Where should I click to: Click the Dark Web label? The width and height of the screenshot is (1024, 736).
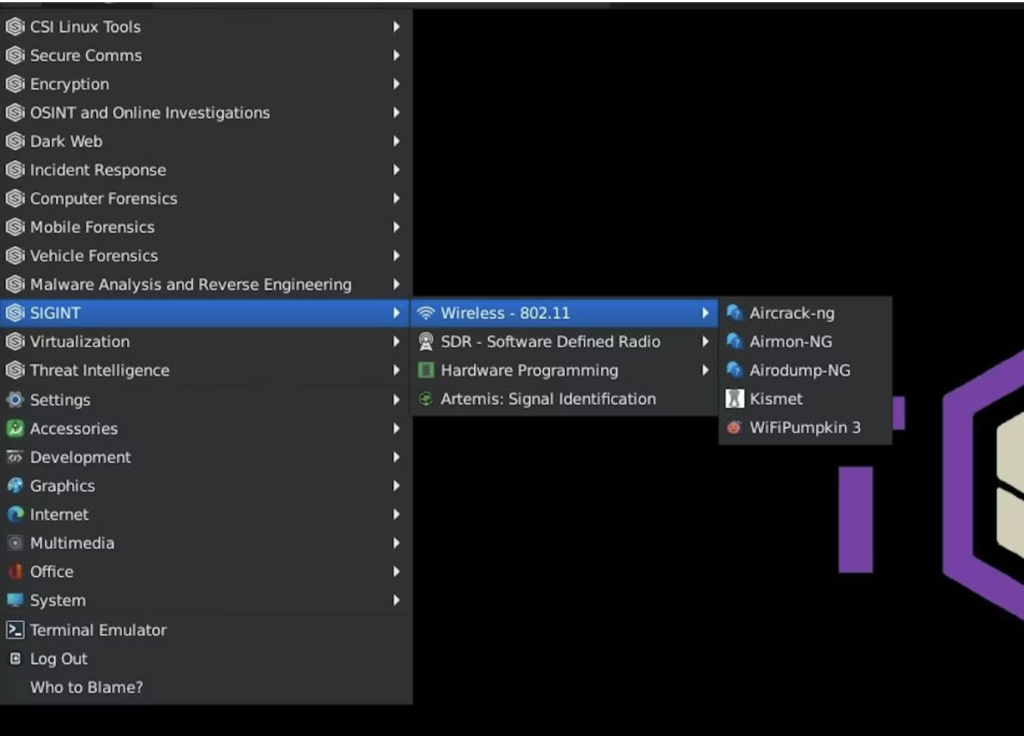point(67,141)
